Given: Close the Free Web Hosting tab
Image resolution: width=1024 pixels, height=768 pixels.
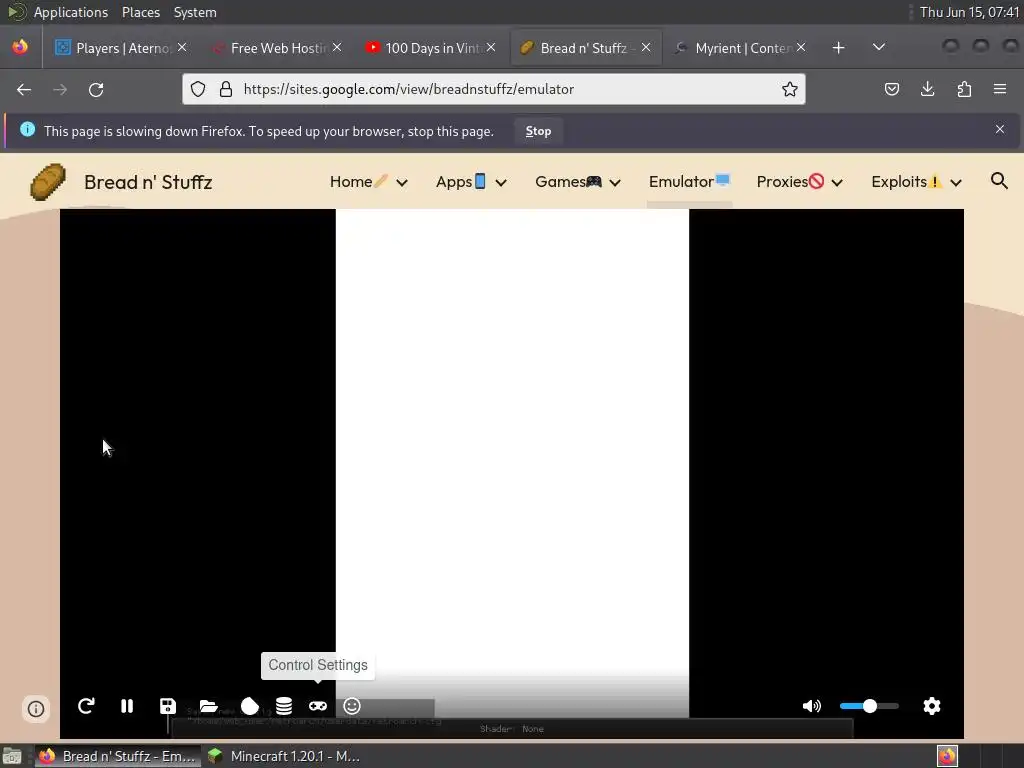Looking at the screenshot, I should pyautogui.click(x=337, y=47).
